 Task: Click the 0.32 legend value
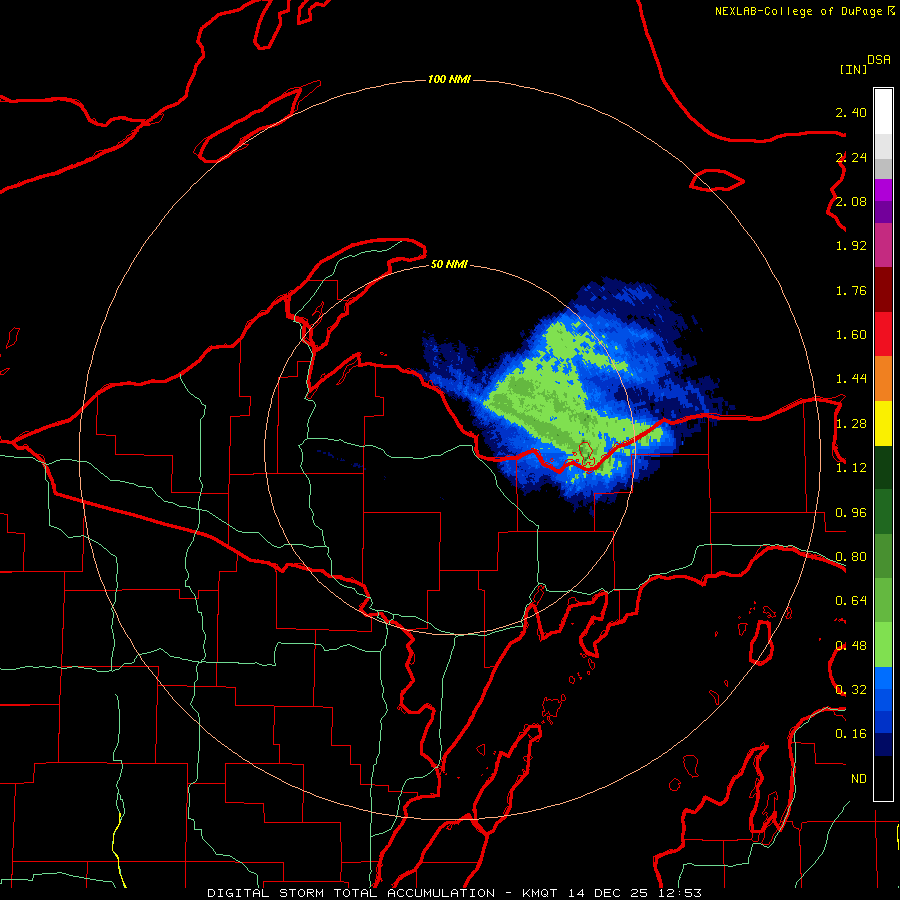click(x=851, y=690)
